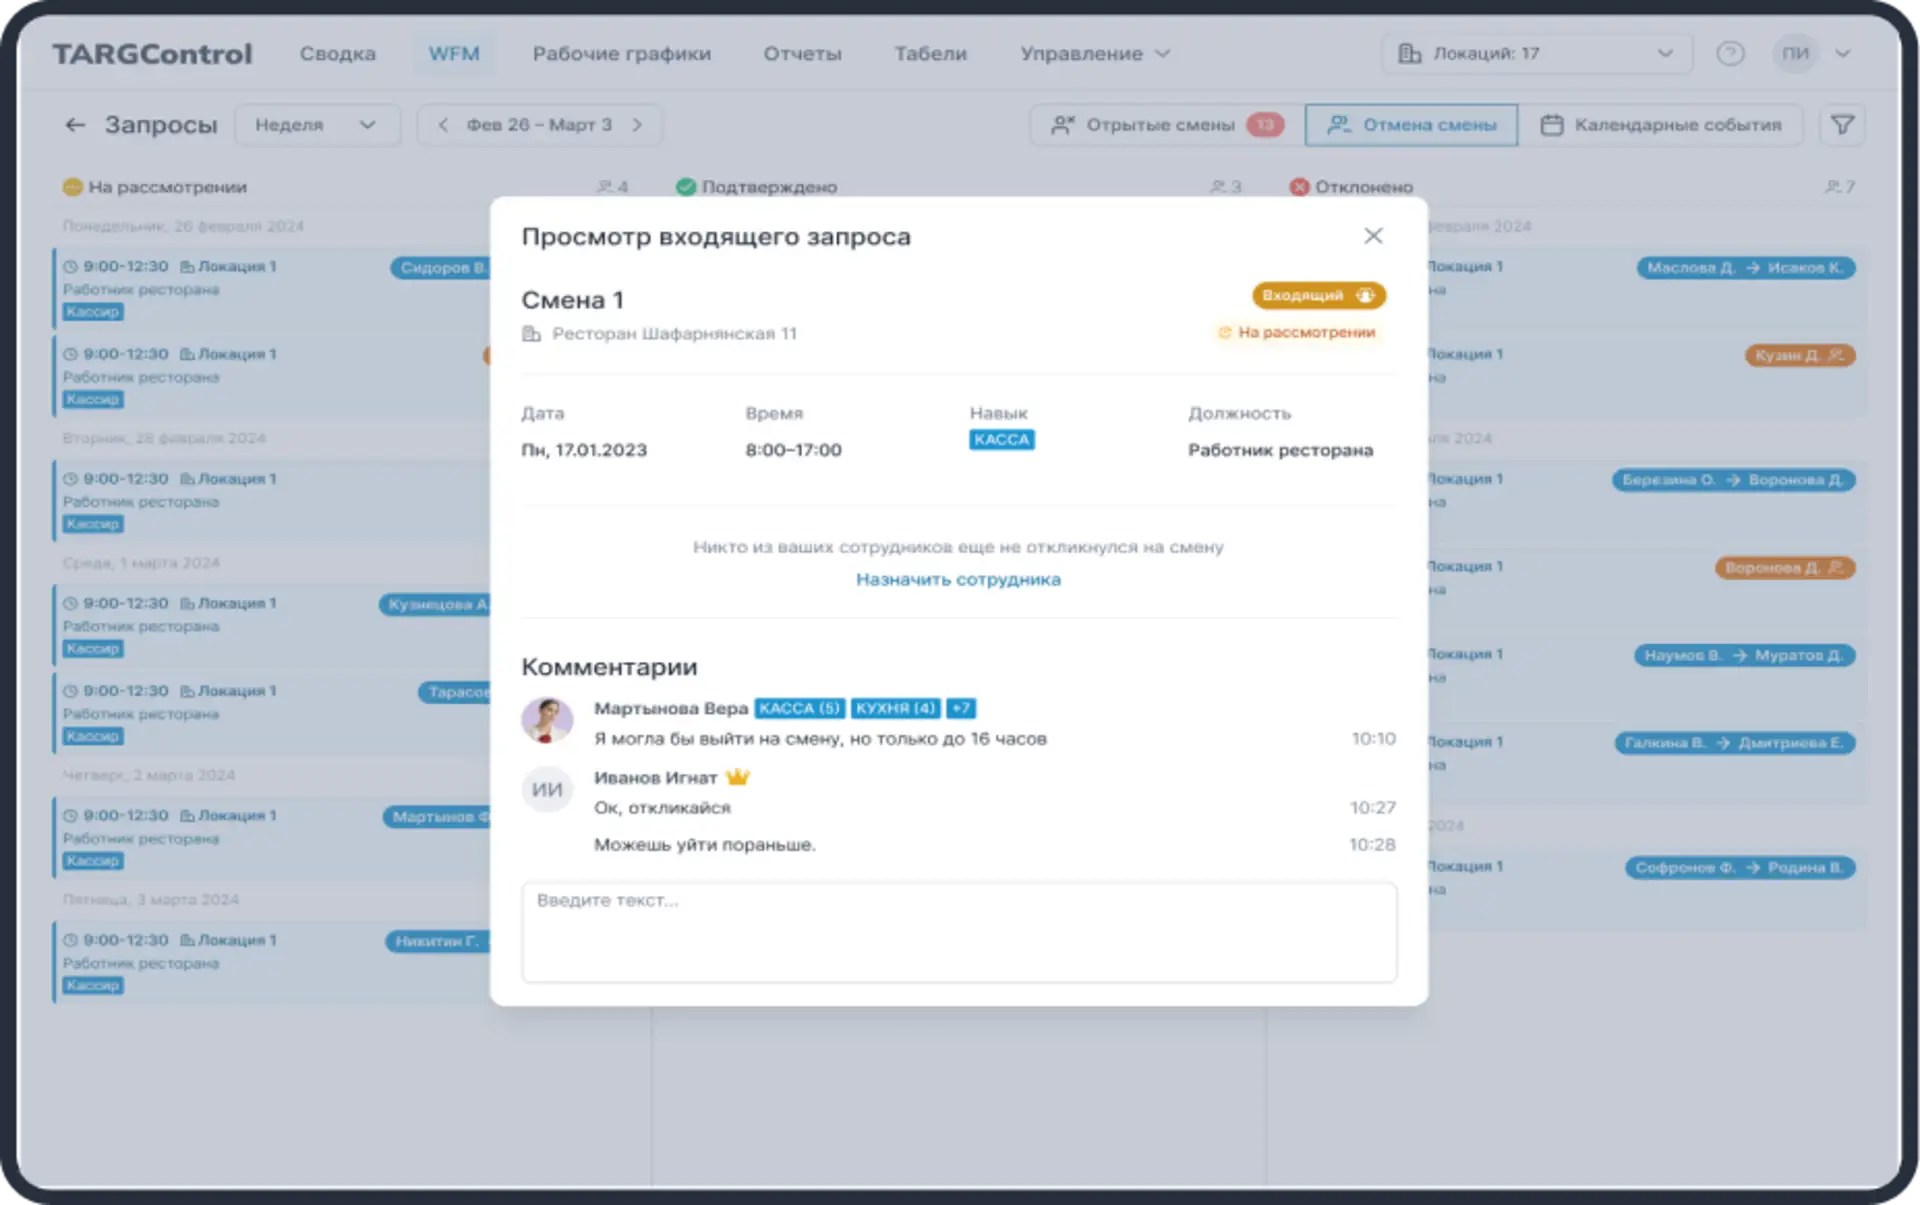
Task: Expand the Локаций: 17 selector
Action: tap(1536, 54)
